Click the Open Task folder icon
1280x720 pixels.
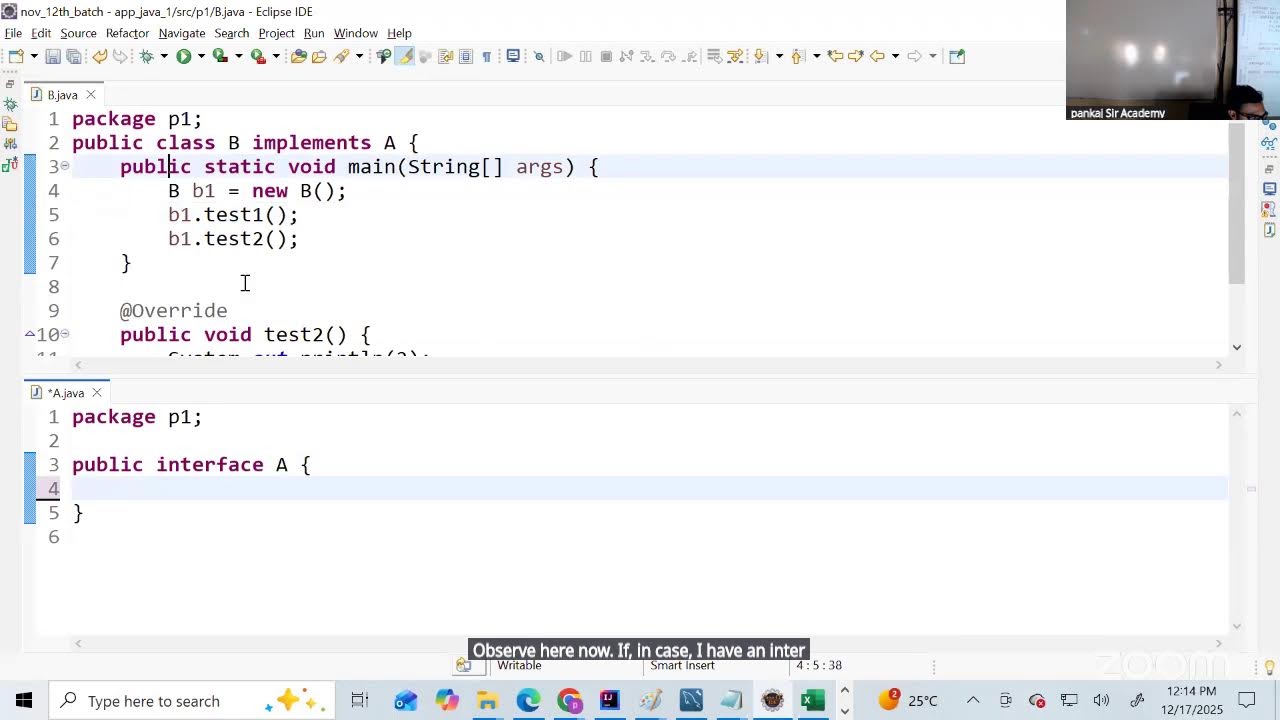(319, 56)
